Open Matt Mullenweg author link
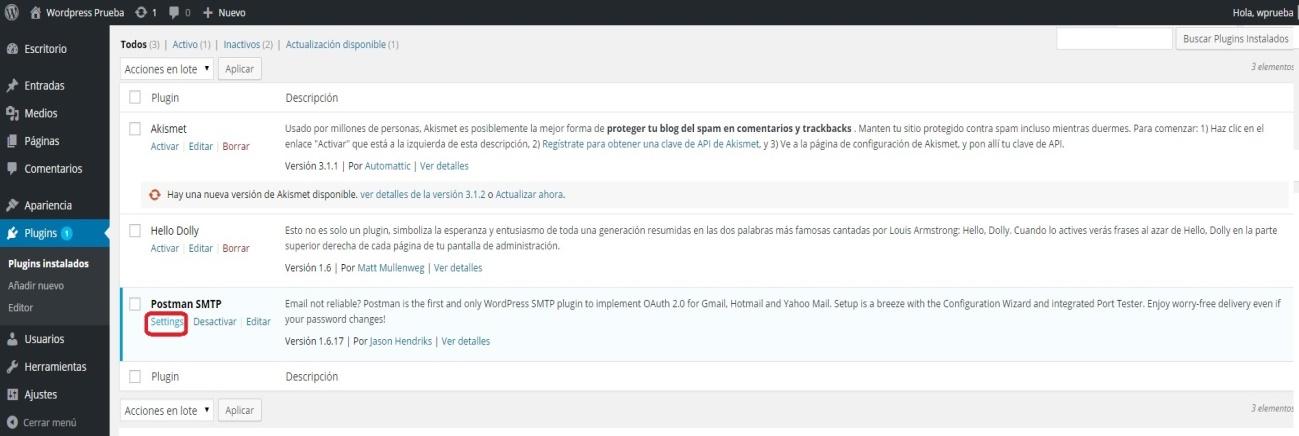 tap(391, 268)
